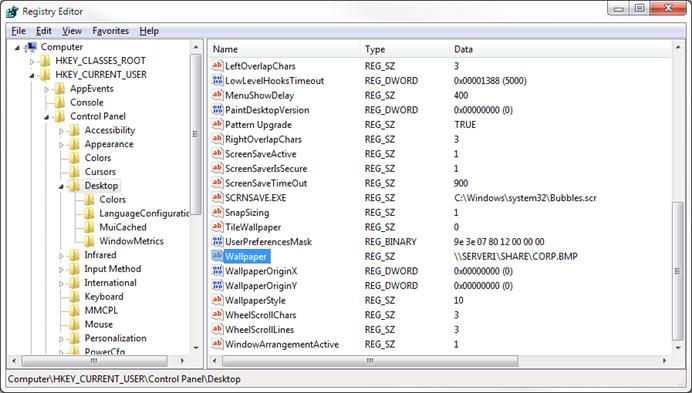Select the WindowMetrics subkey
Screen dimensions: 692x393
(x=132, y=241)
